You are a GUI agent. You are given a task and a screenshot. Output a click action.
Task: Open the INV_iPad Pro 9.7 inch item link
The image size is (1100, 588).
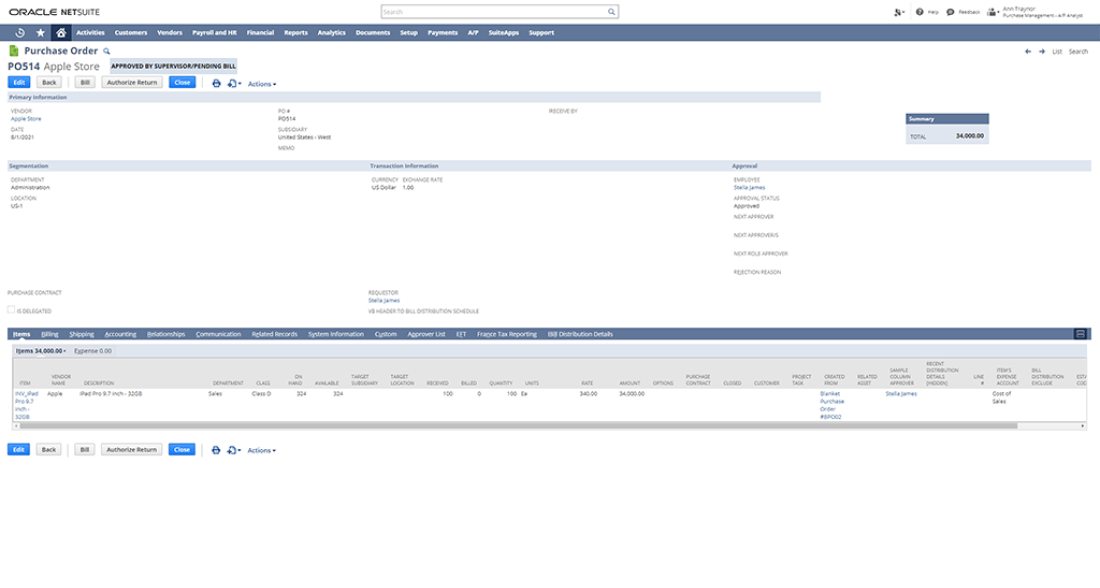(x=27, y=405)
